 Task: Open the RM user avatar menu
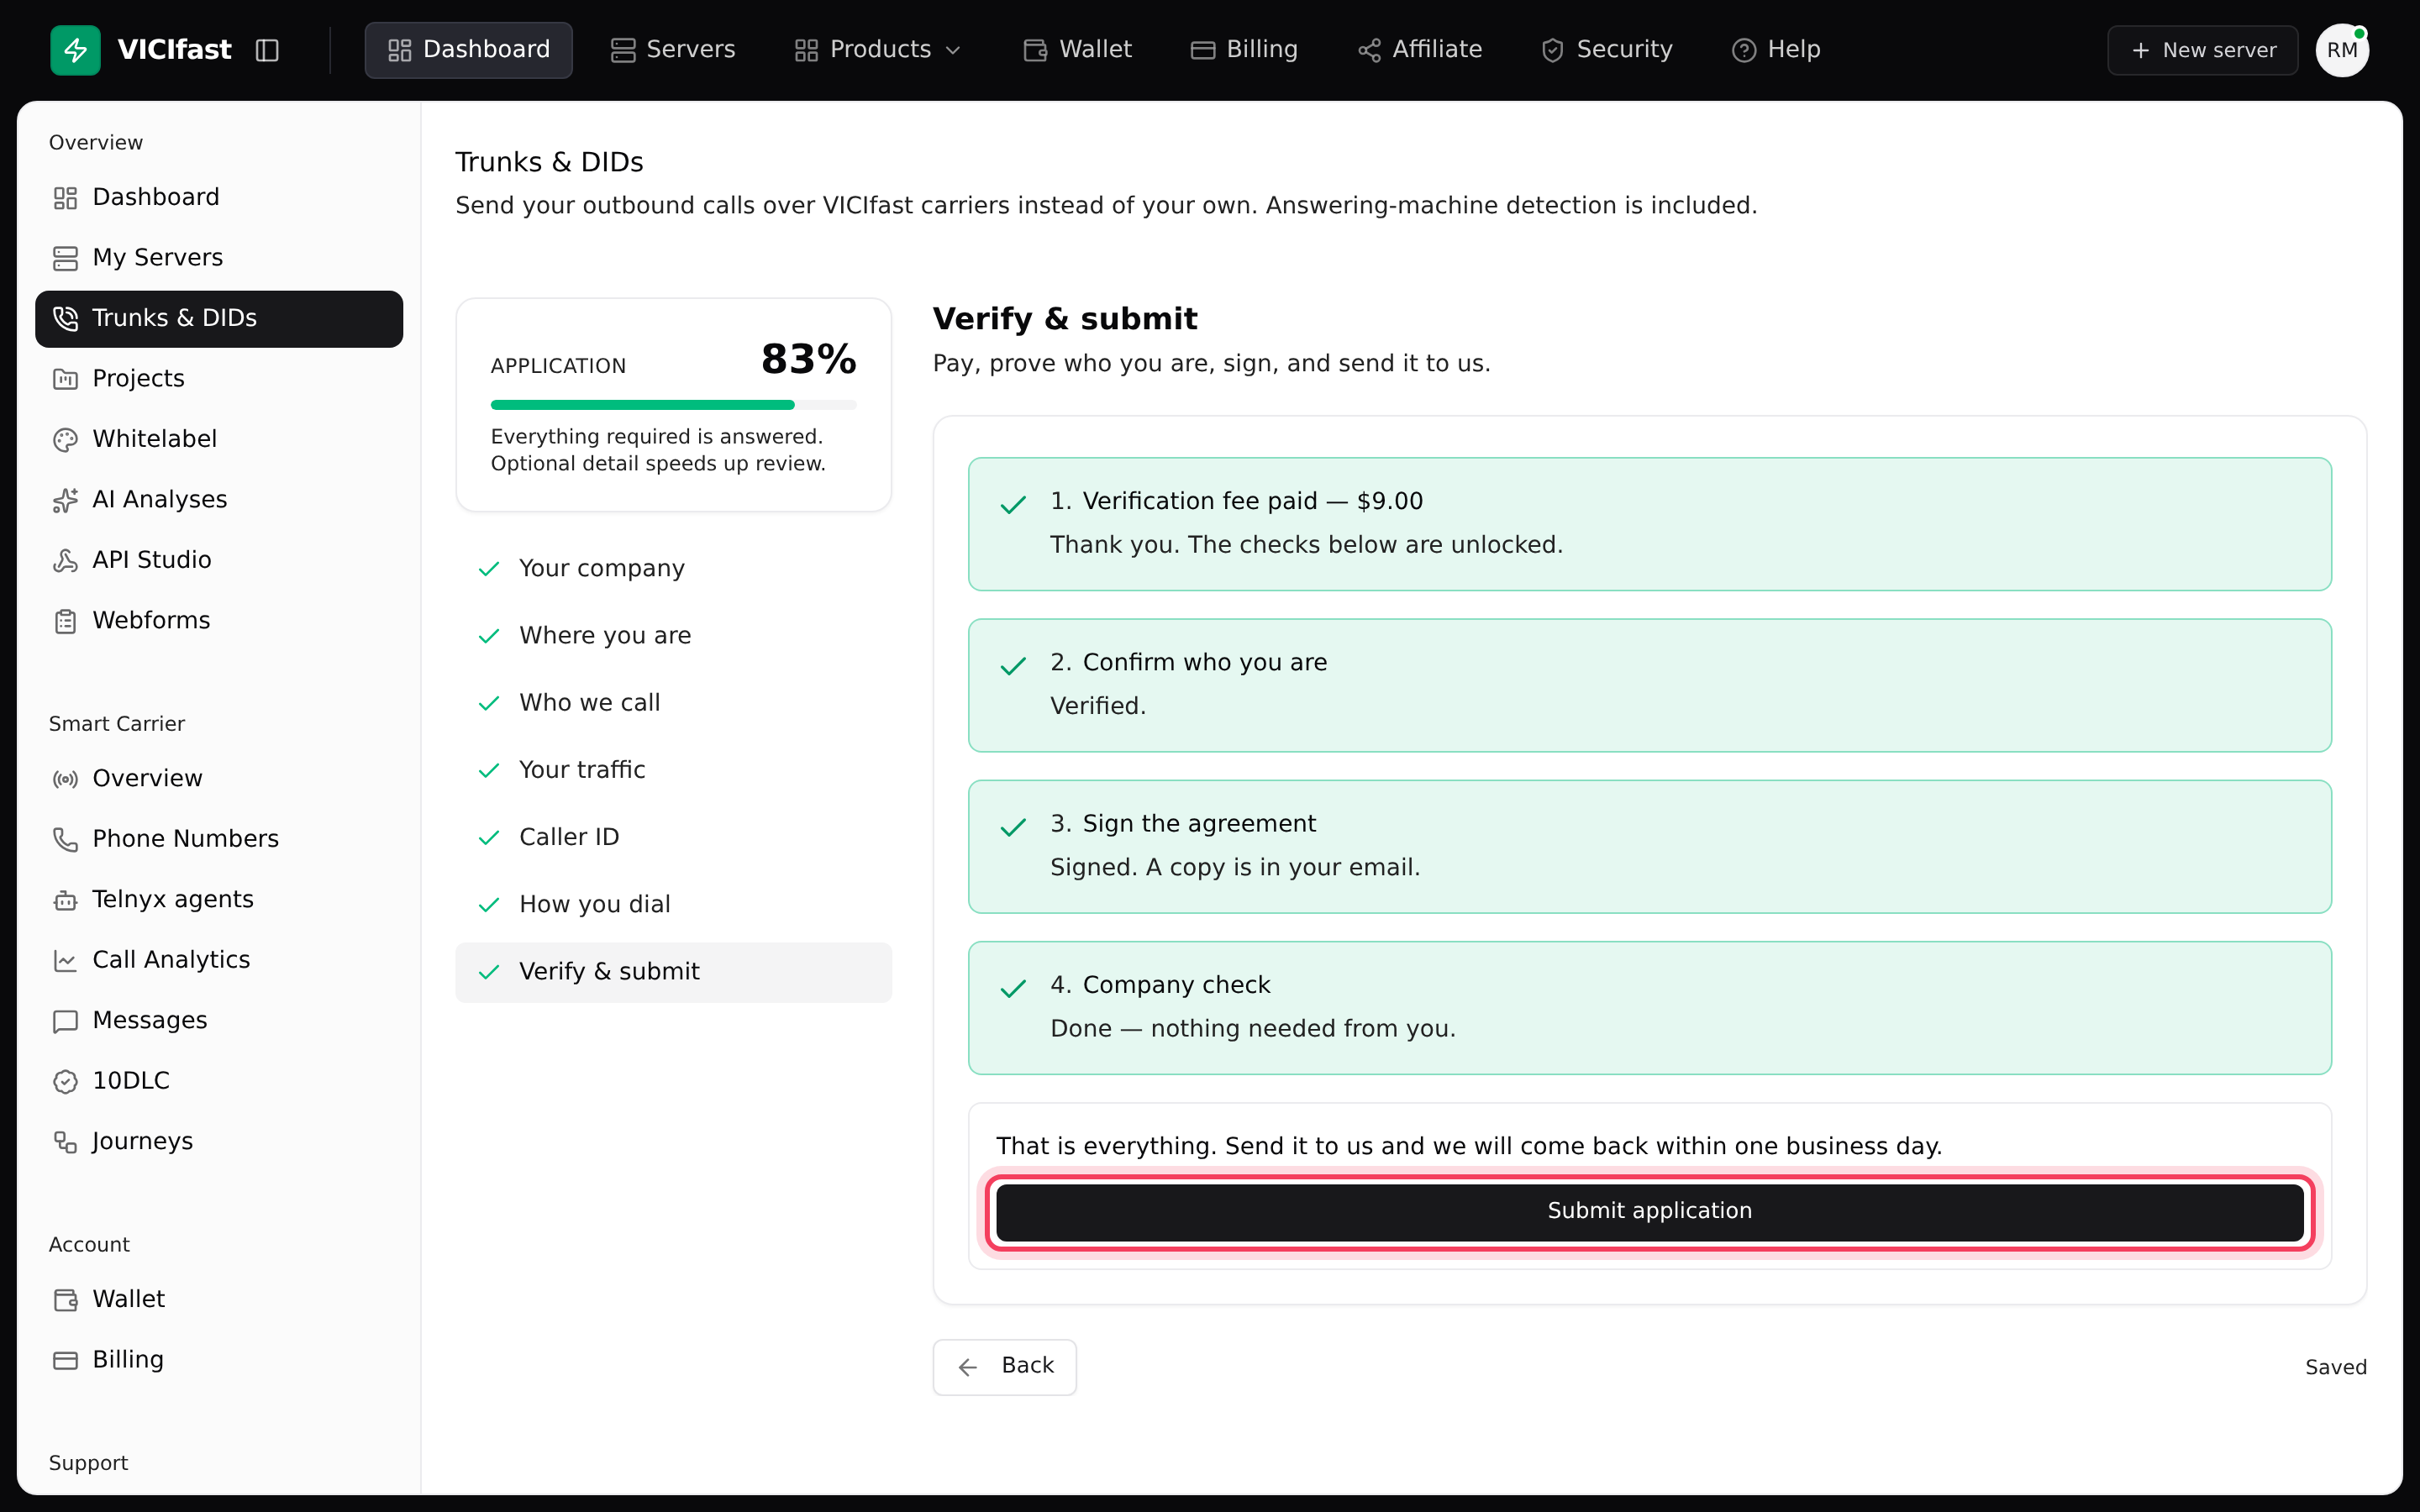[2342, 50]
